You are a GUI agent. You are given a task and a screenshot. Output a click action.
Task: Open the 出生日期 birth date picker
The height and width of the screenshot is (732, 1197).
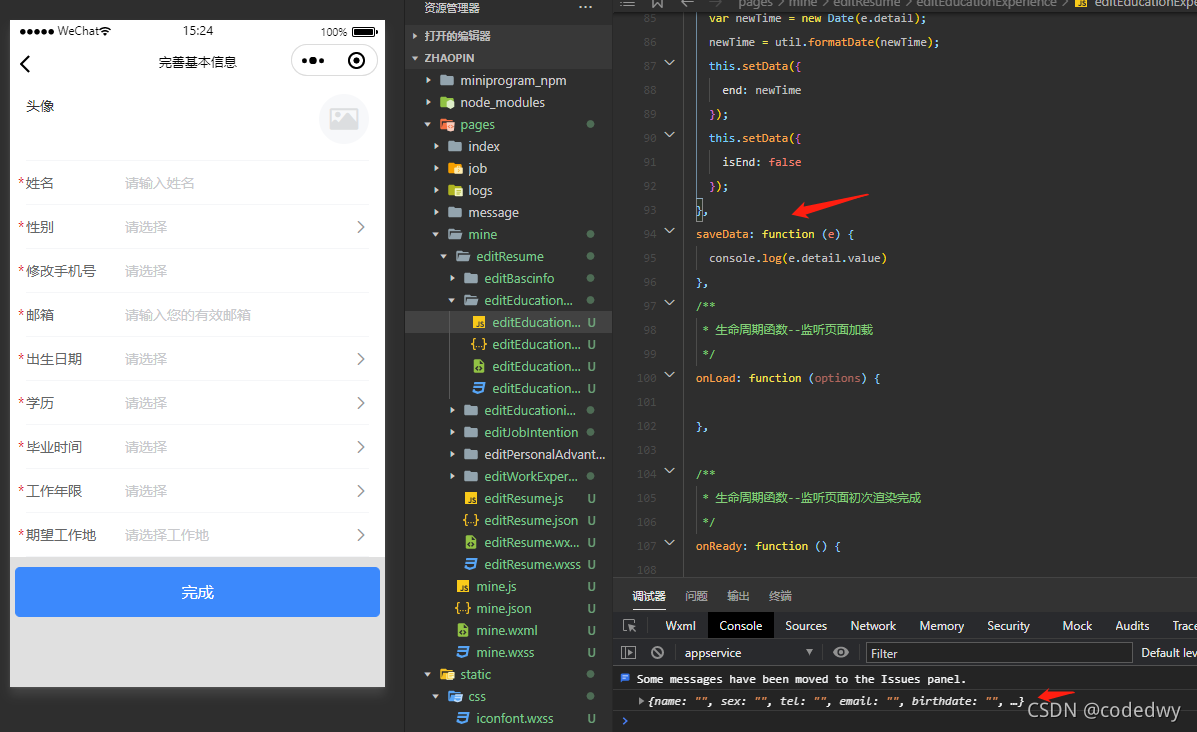point(197,359)
